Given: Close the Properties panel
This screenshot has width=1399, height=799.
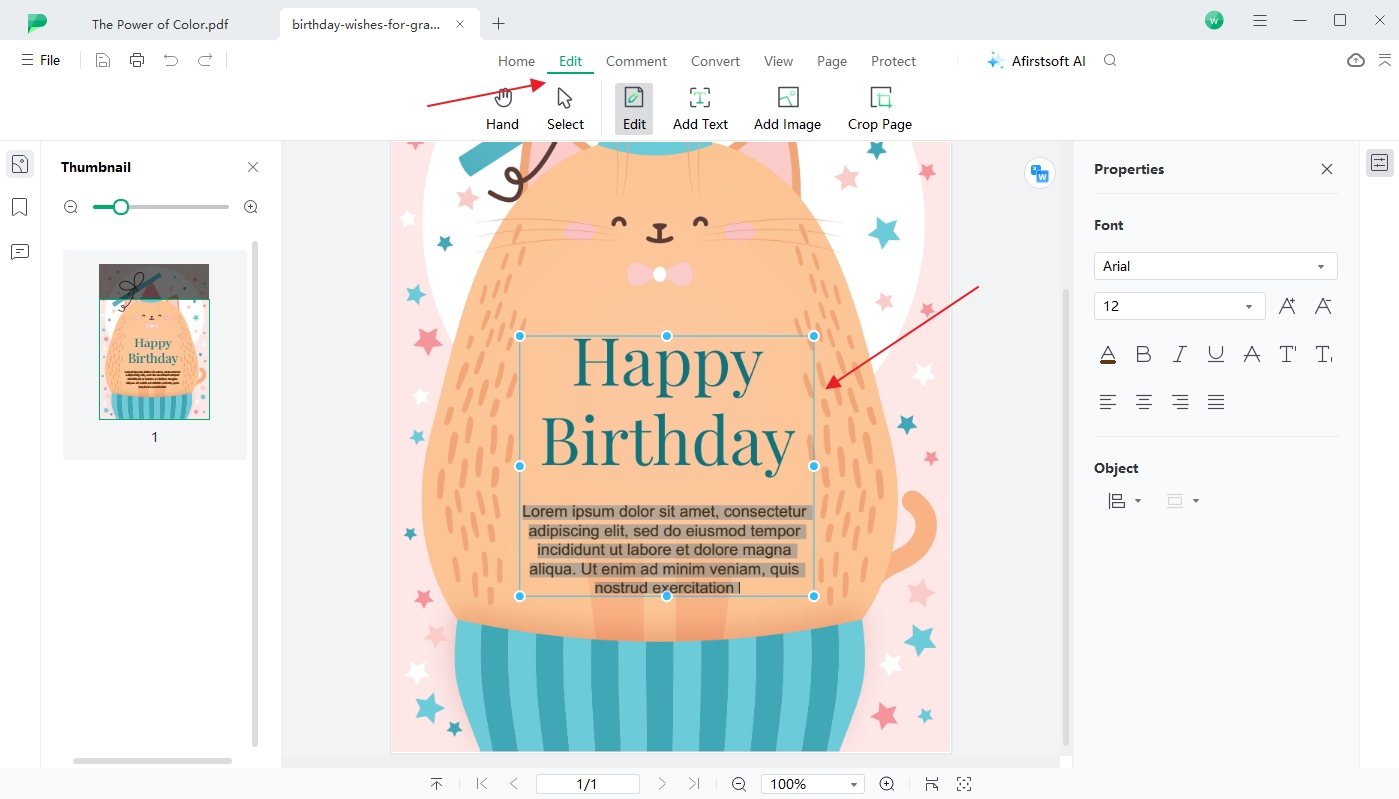Looking at the screenshot, I should (1327, 169).
